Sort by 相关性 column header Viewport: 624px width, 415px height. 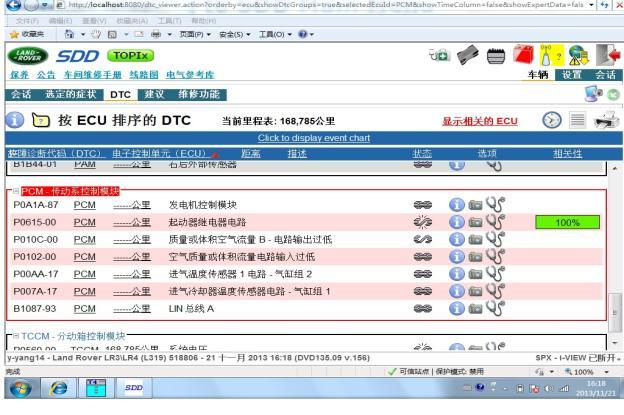coord(567,154)
